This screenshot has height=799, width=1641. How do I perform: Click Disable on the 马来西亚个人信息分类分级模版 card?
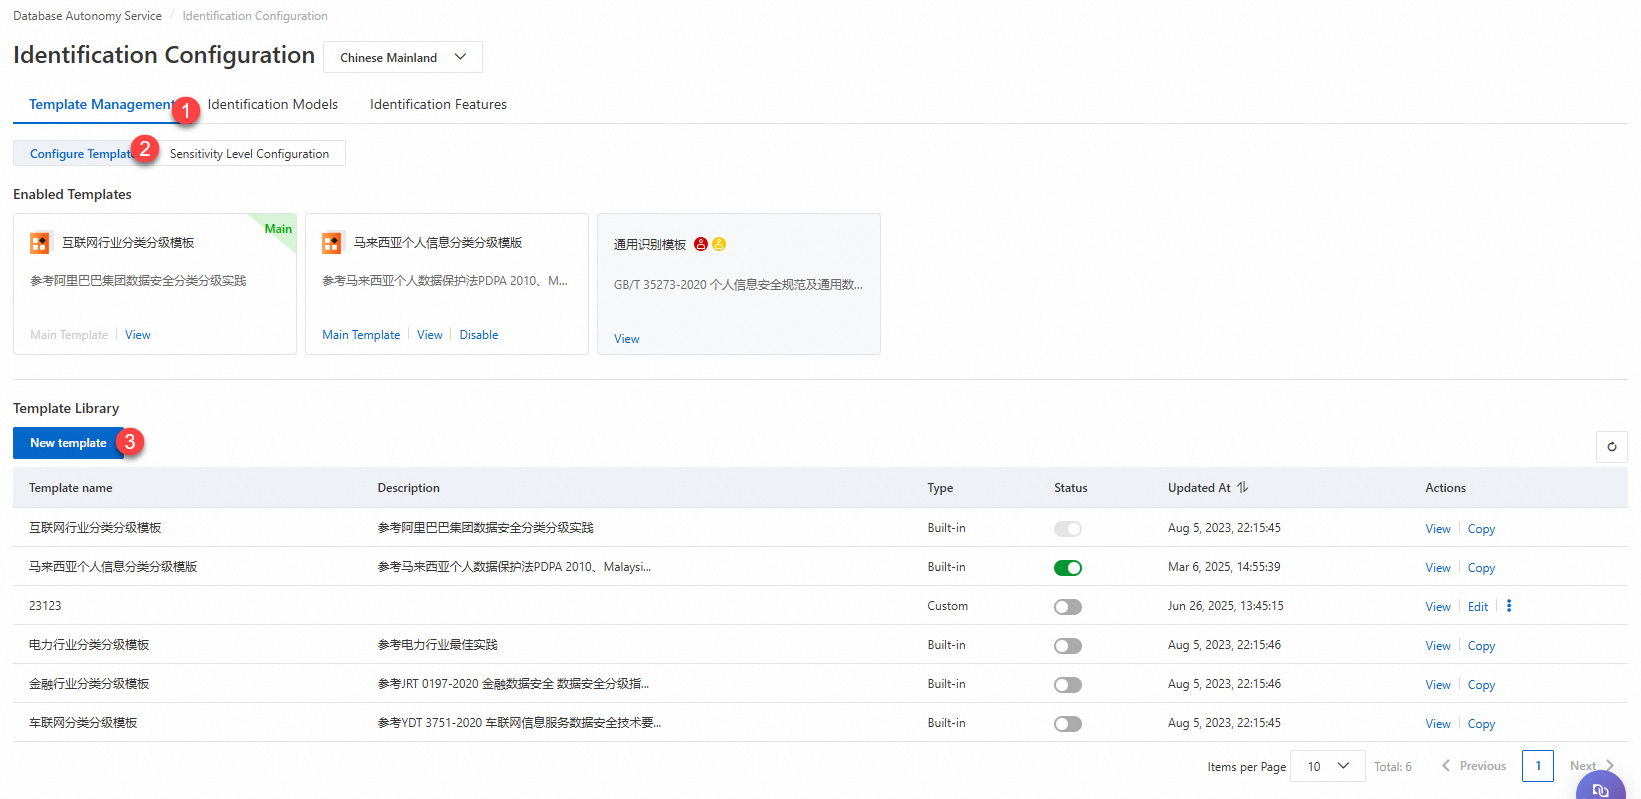pos(479,335)
